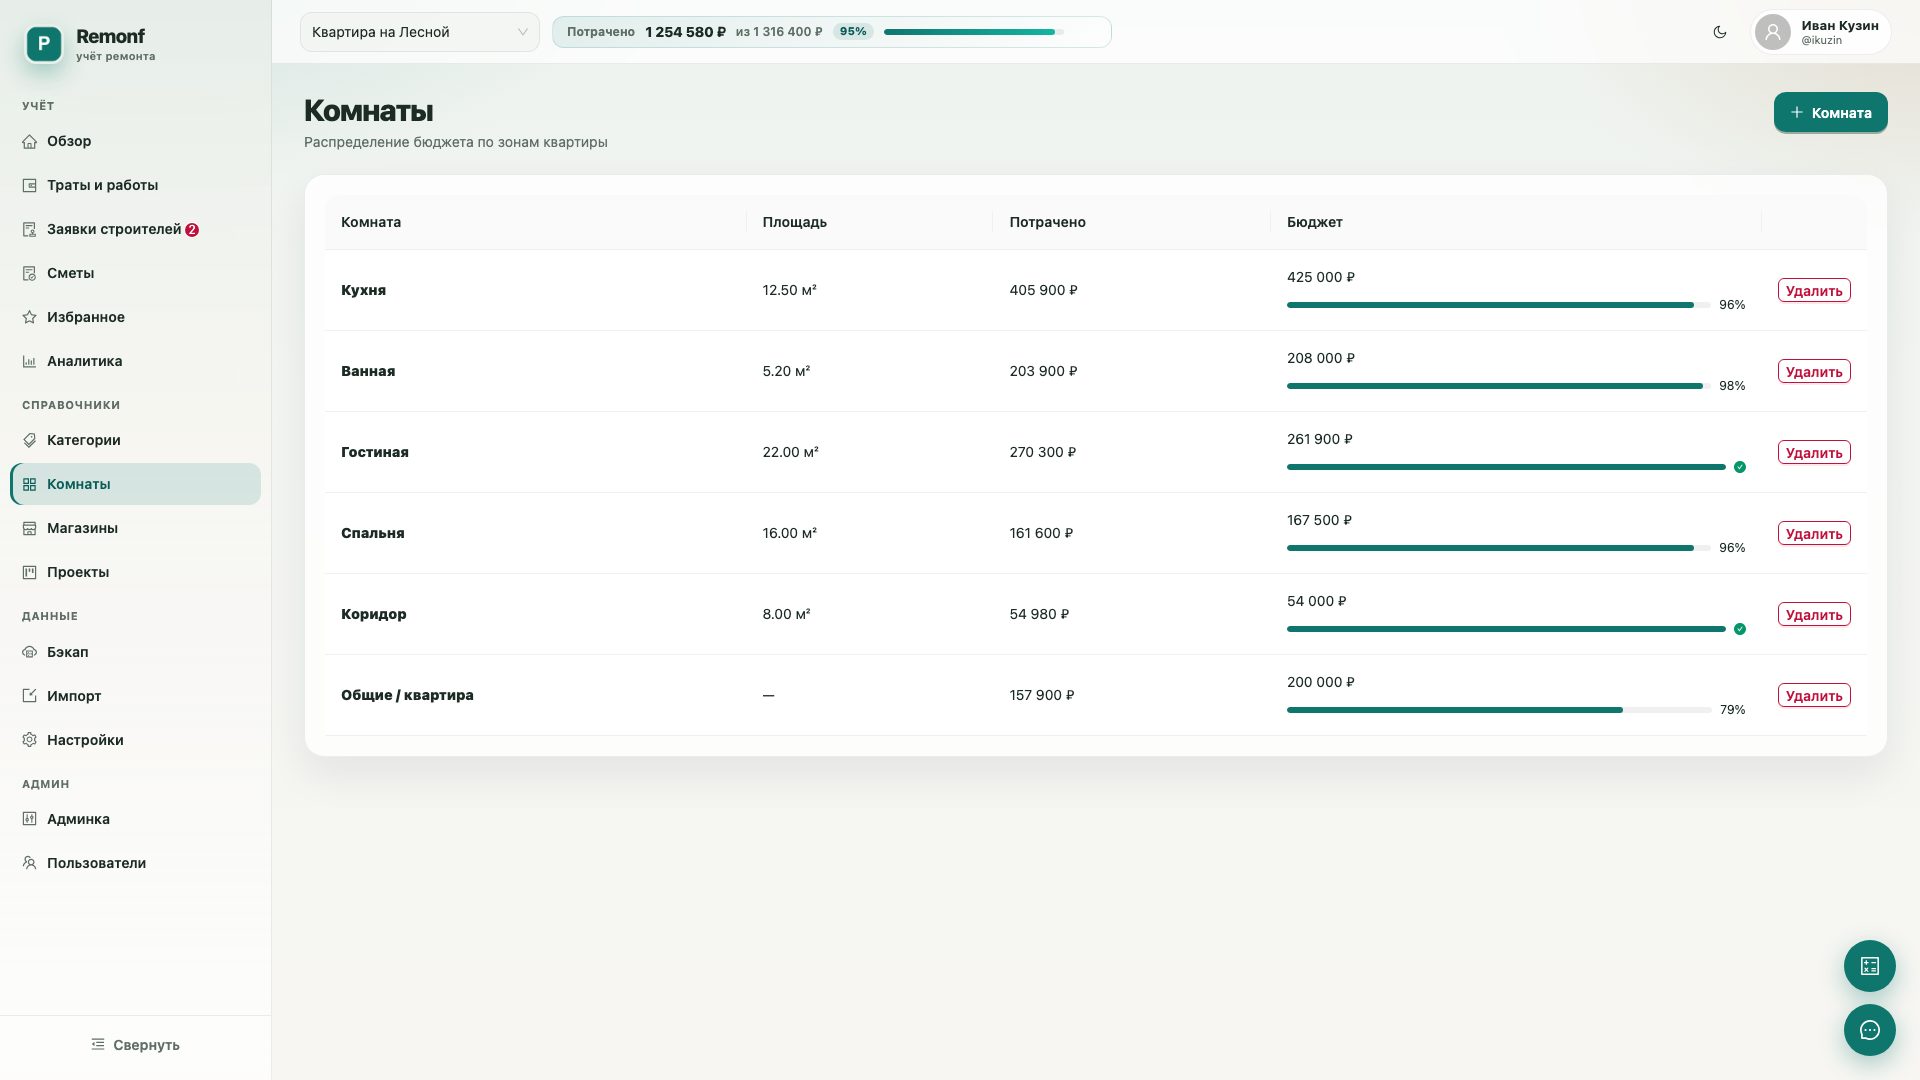The image size is (1920, 1080).
Task: Click the Remonf logo icon
Action: pyautogui.click(x=44, y=44)
